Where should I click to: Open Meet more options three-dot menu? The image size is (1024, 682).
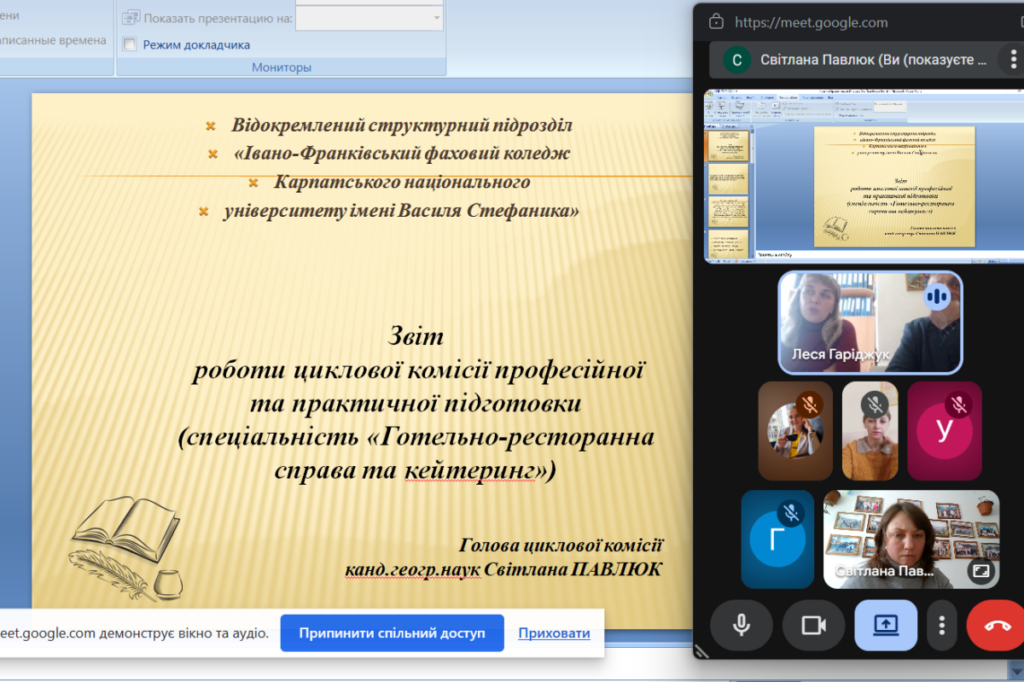pos(941,625)
